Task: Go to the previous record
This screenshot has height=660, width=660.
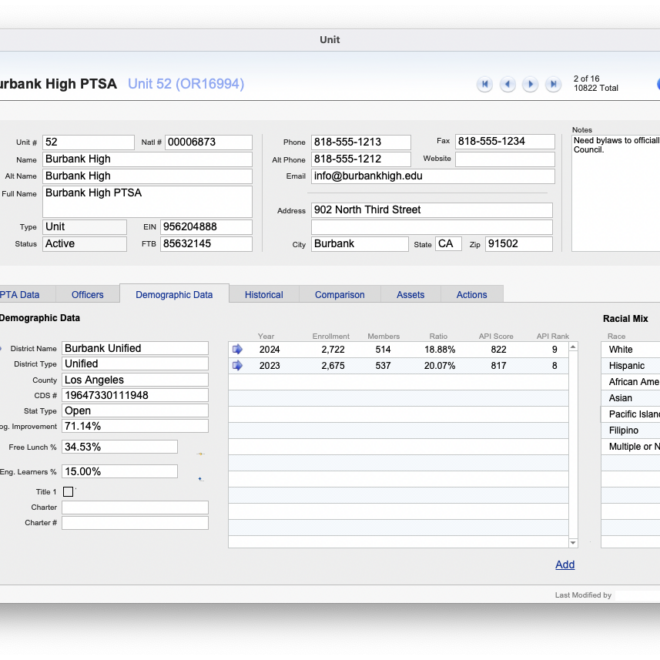Action: pyautogui.click(x=508, y=85)
